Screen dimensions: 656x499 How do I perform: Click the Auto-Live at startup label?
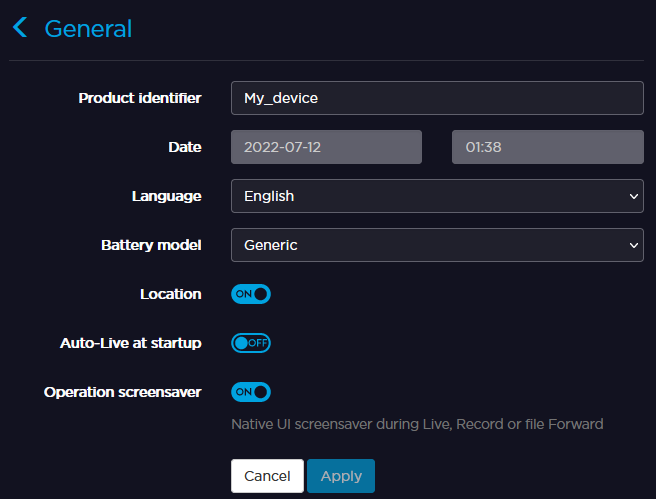coord(131,343)
